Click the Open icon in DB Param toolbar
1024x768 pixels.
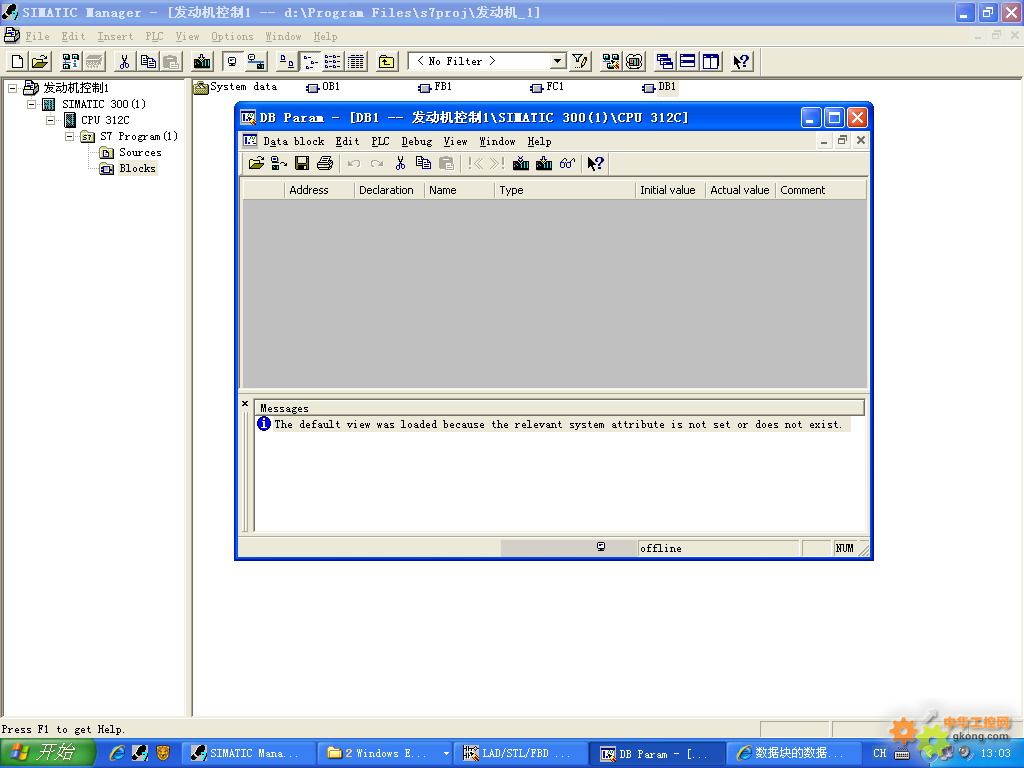tap(256, 163)
